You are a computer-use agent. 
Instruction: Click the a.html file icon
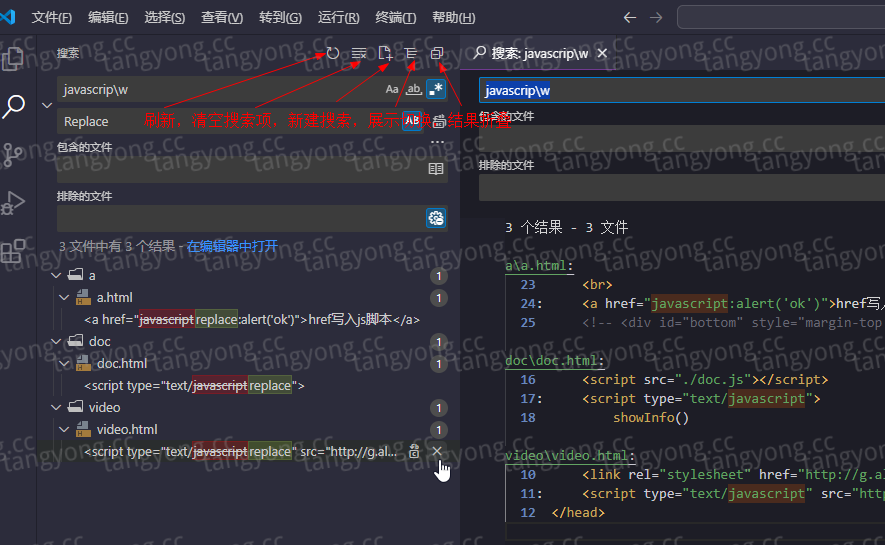pyautogui.click(x=84, y=297)
